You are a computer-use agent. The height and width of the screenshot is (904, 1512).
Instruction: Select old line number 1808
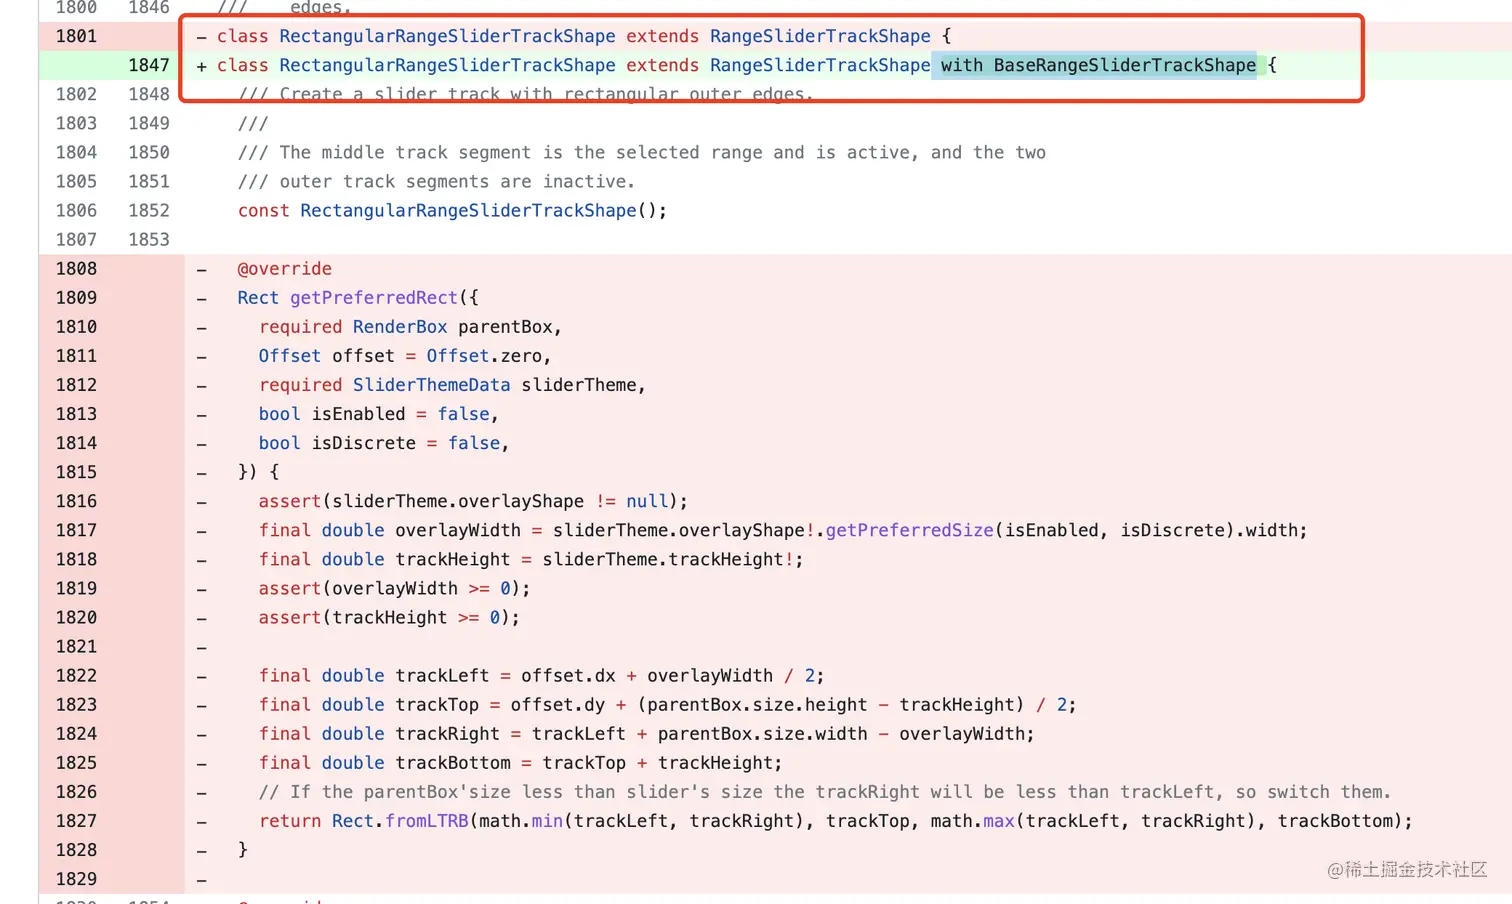pos(76,268)
